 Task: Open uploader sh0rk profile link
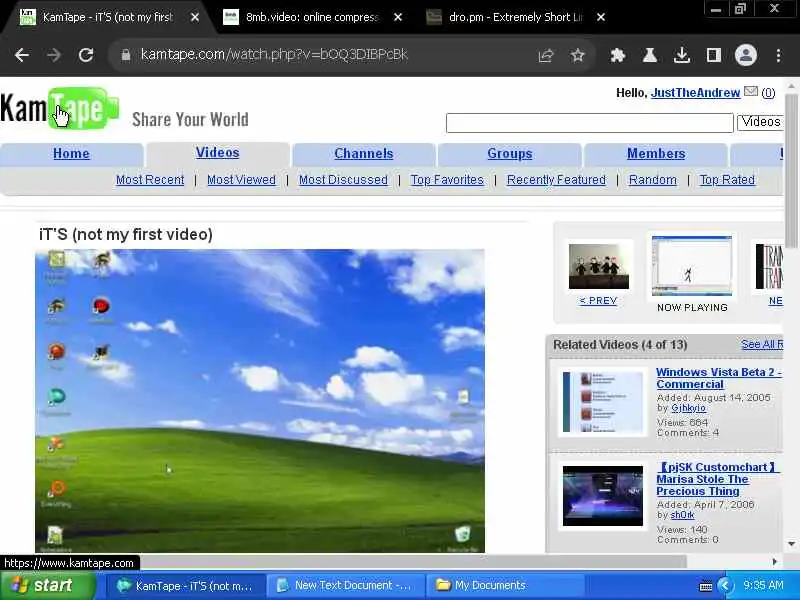click(x=682, y=515)
